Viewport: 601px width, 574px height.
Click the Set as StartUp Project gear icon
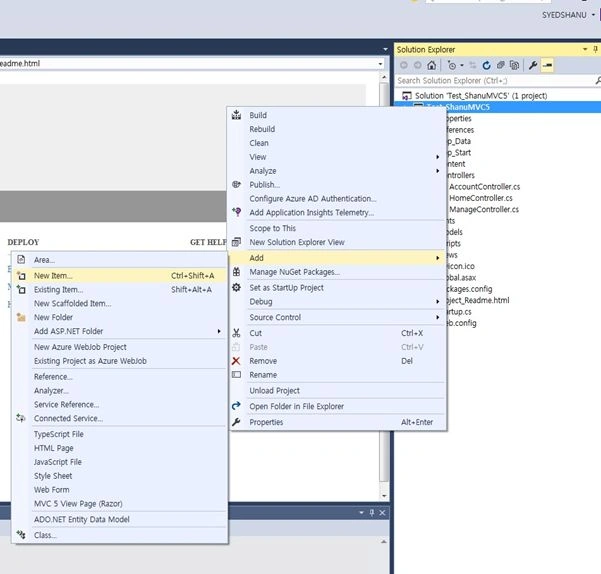click(236, 287)
